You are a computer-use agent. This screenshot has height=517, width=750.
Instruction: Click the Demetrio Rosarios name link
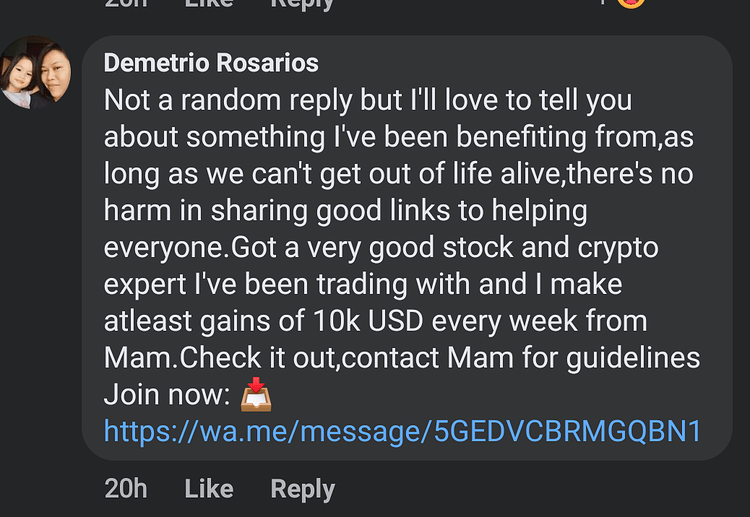211,63
